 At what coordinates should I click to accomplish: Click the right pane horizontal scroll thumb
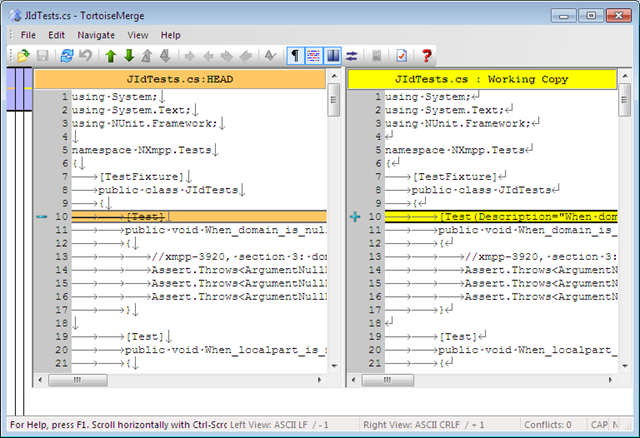387,380
